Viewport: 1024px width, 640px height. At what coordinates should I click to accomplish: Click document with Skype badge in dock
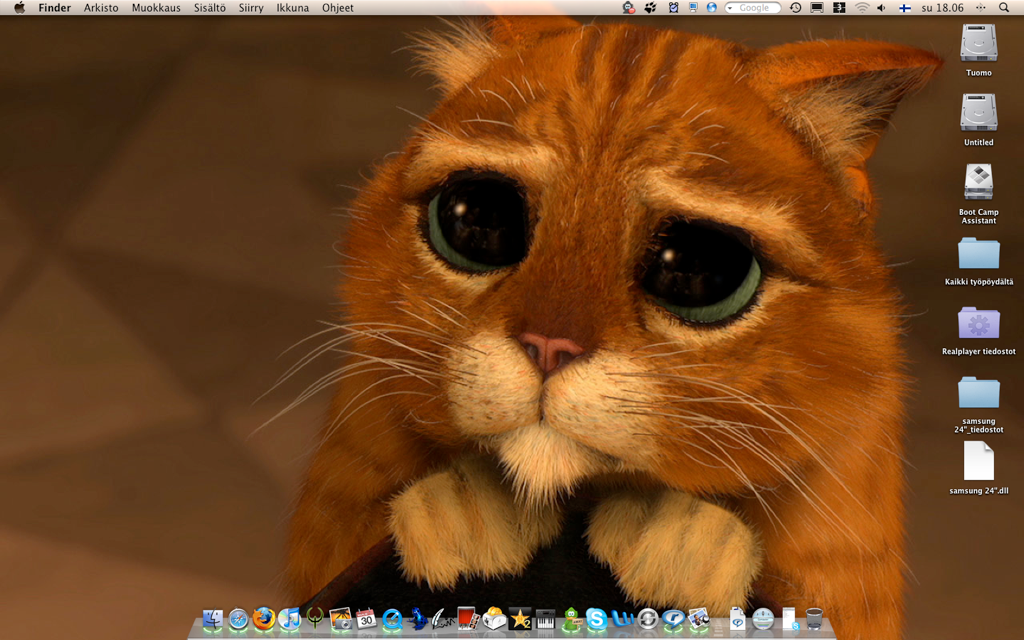tap(789, 618)
